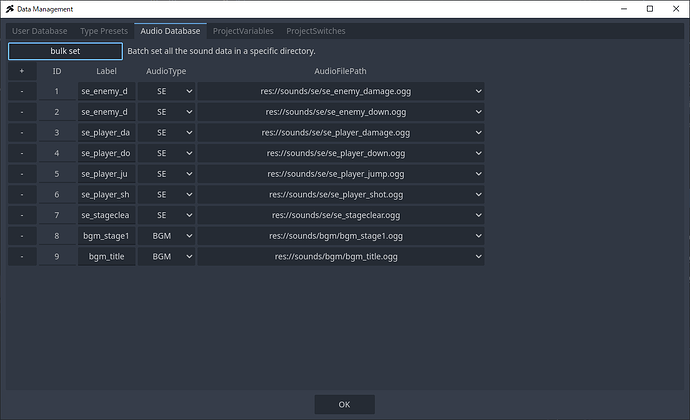Image resolution: width=690 pixels, height=420 pixels.
Task: Open file path dropdown for se_enemy_damage.ogg
Action: [x=340, y=91]
